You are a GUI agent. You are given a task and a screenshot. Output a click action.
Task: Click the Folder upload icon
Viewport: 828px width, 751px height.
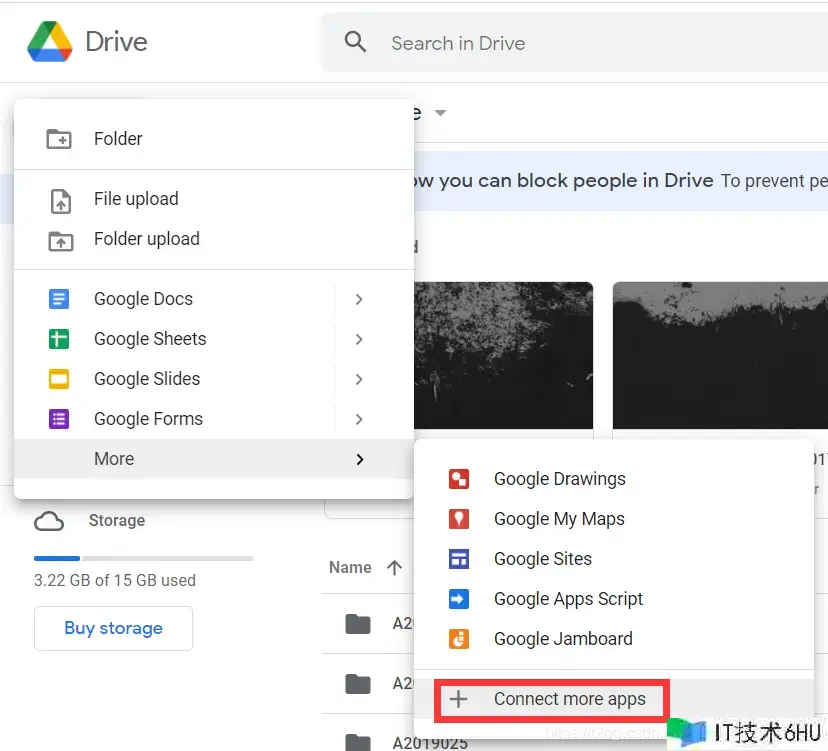pyautogui.click(x=61, y=241)
